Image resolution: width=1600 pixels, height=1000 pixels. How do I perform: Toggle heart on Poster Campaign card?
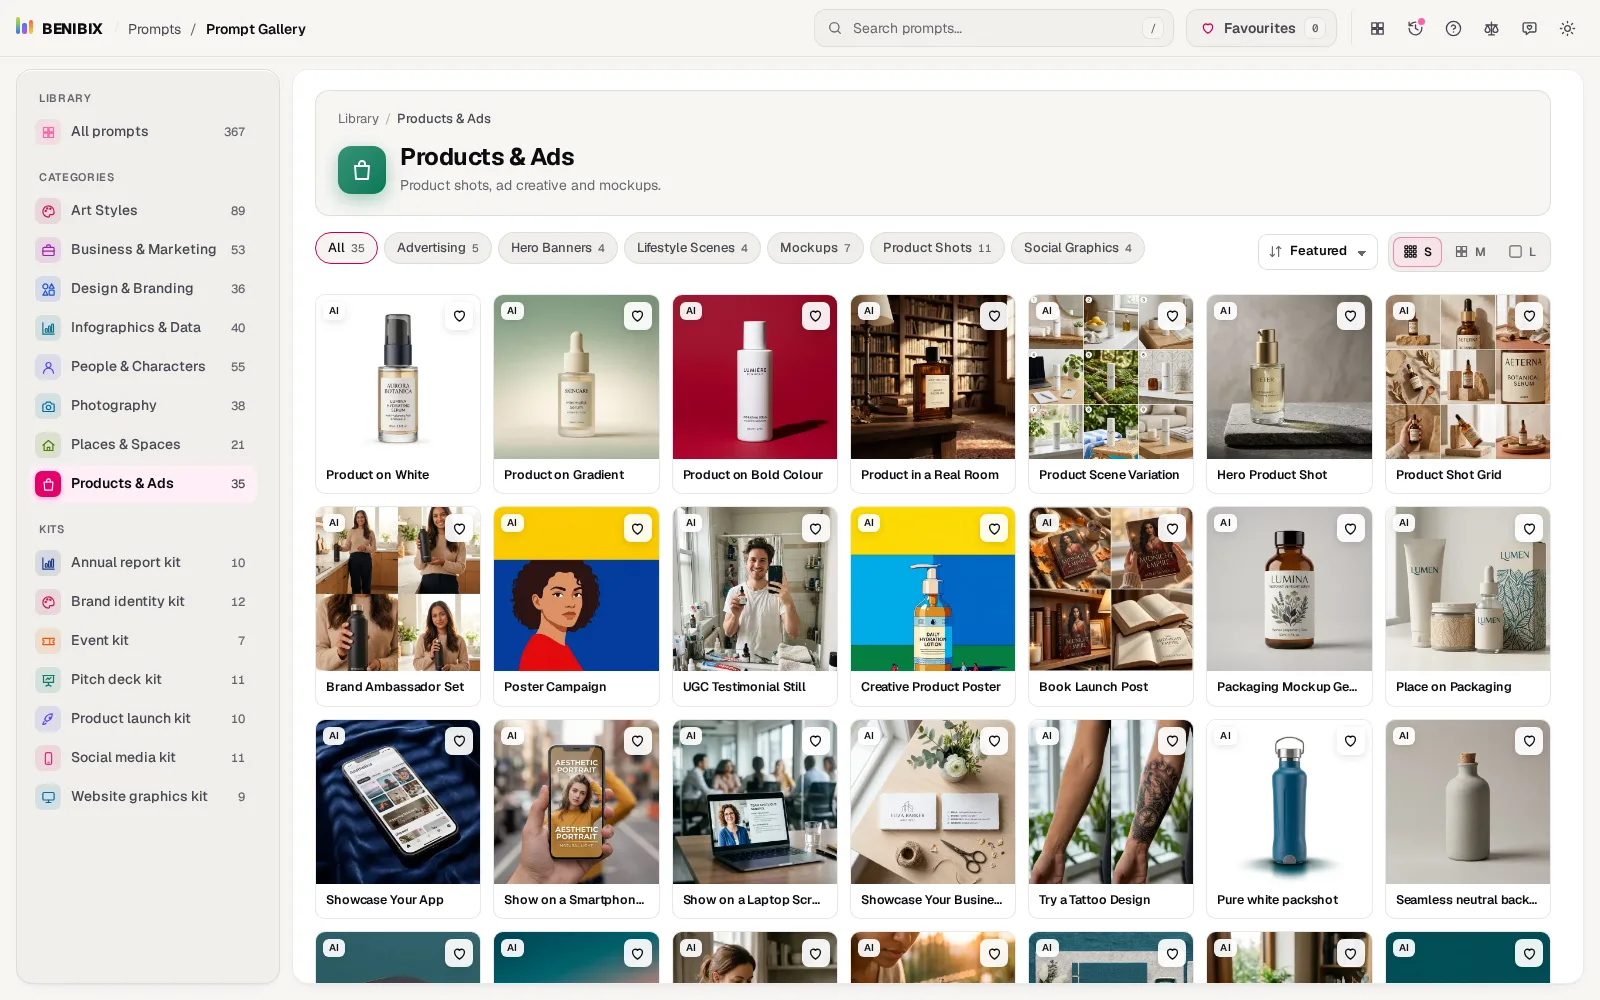[637, 528]
